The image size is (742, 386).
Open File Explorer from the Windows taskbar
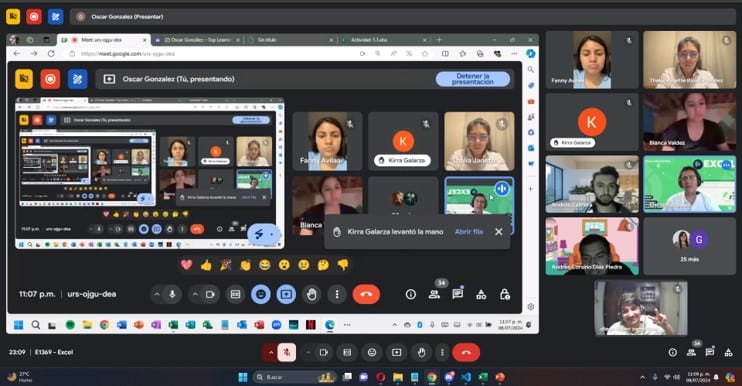coord(398,377)
